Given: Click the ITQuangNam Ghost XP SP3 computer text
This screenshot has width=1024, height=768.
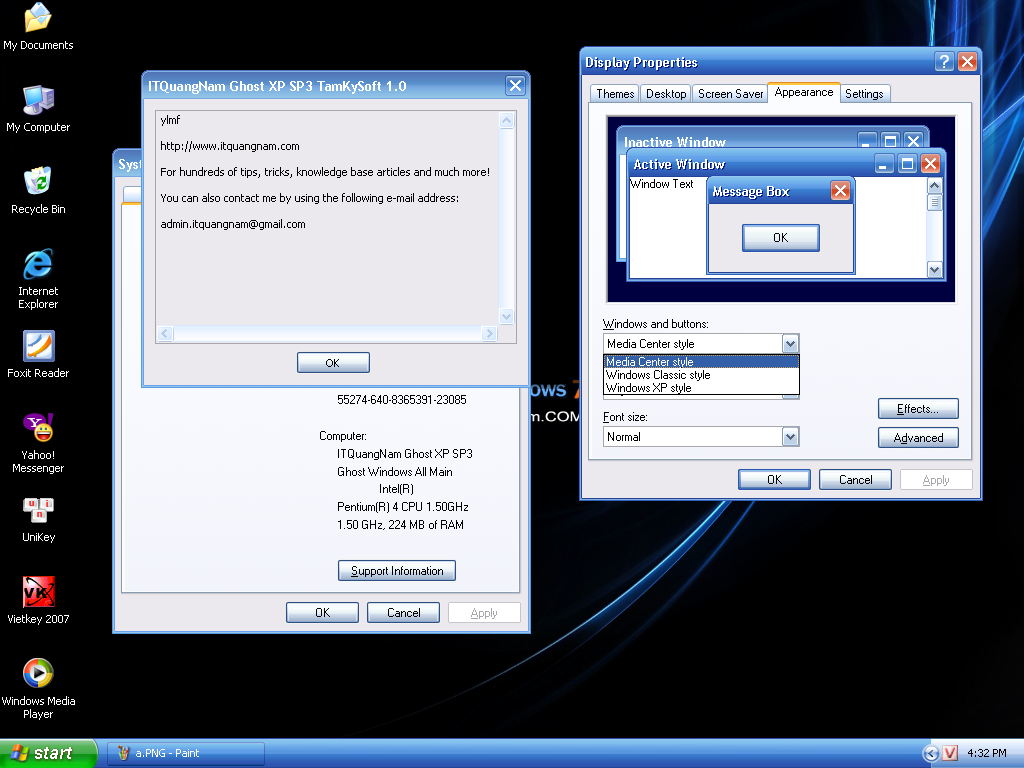Looking at the screenshot, I should [405, 454].
